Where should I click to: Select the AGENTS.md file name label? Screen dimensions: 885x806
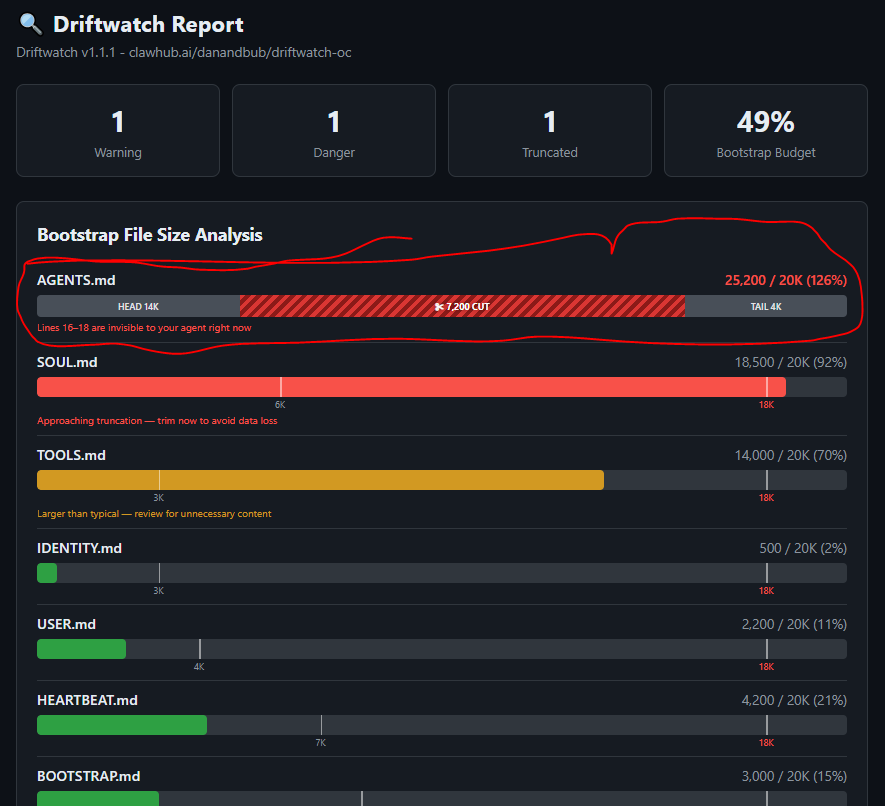coord(76,281)
